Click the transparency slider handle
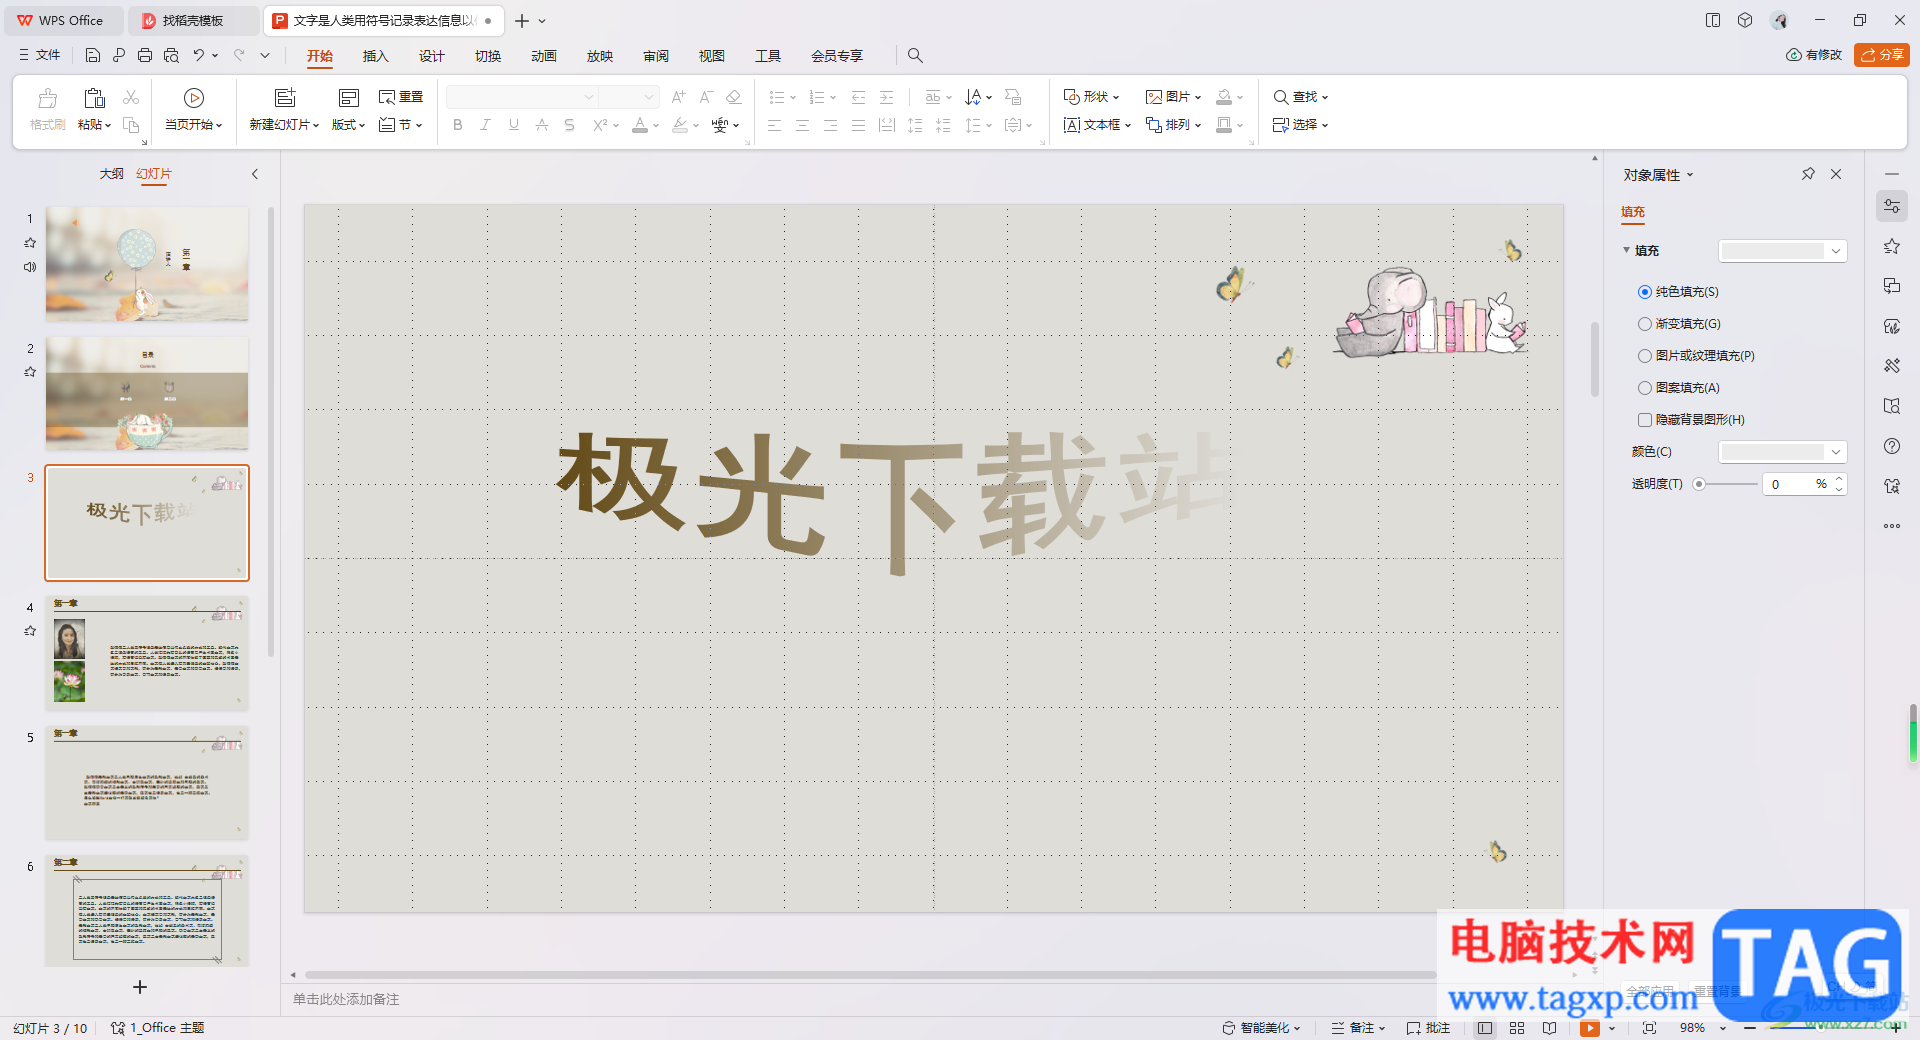 (1699, 484)
